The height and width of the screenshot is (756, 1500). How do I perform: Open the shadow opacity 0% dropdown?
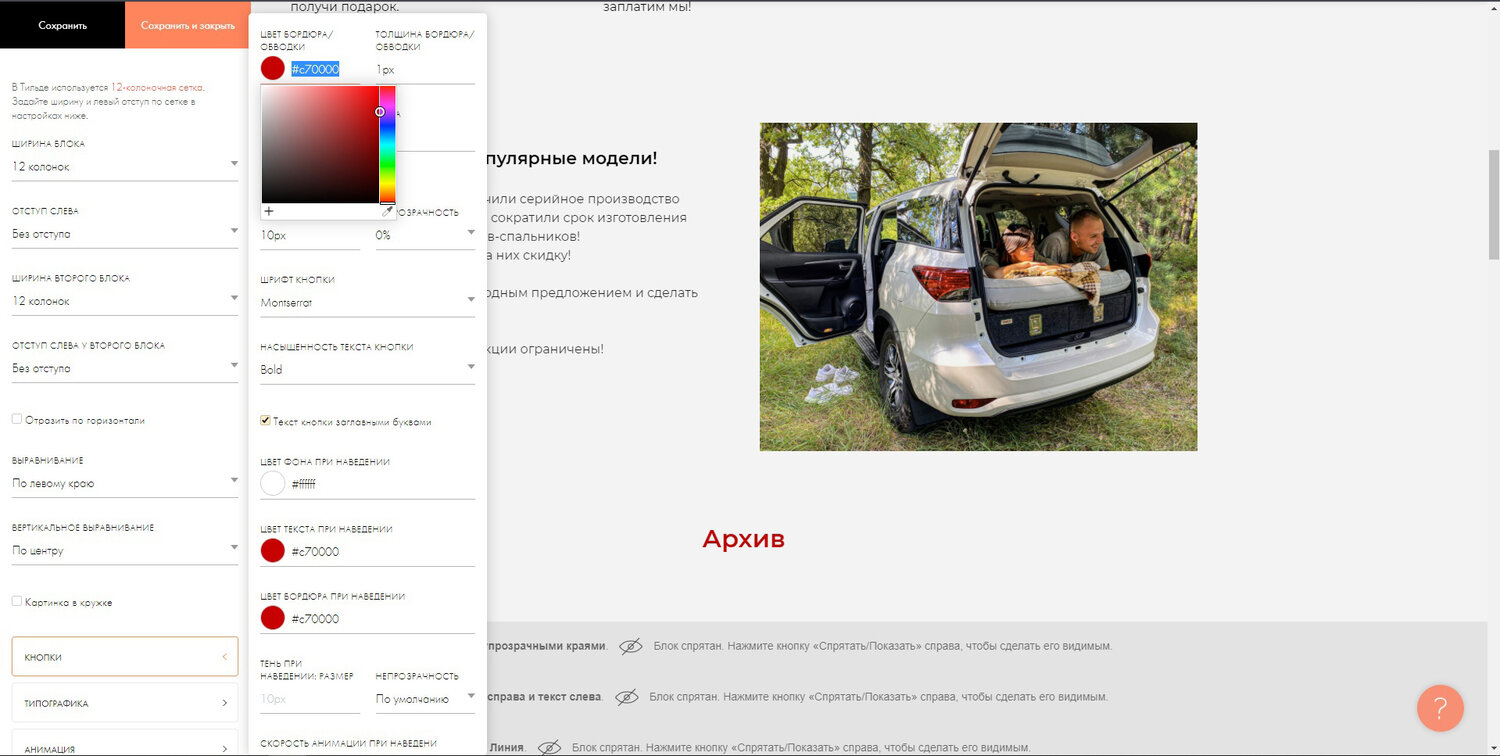425,235
